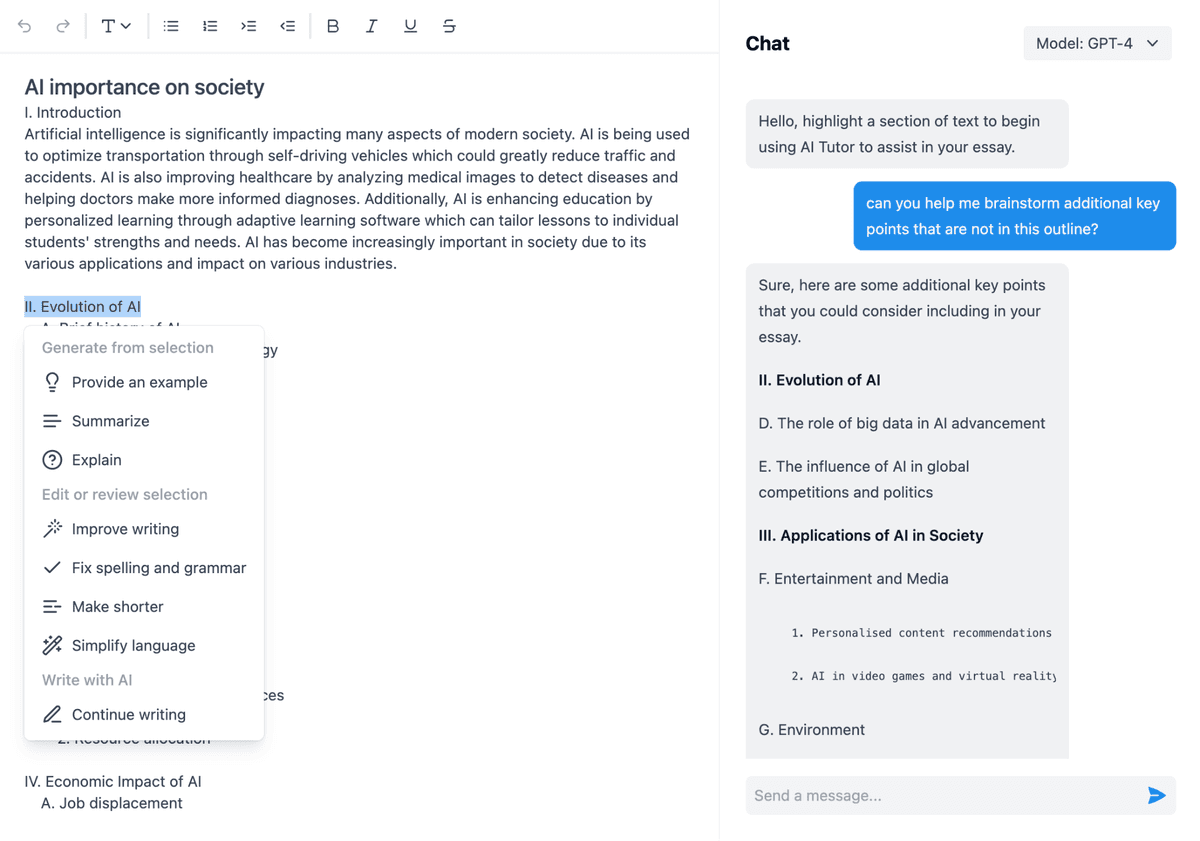Select Fix spelling and grammar
This screenshot has width=1200, height=841.
click(159, 567)
